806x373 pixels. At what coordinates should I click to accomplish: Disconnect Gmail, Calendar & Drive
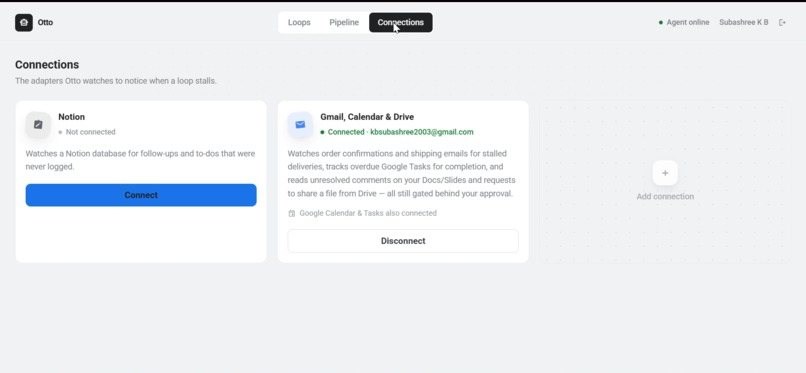click(x=403, y=241)
